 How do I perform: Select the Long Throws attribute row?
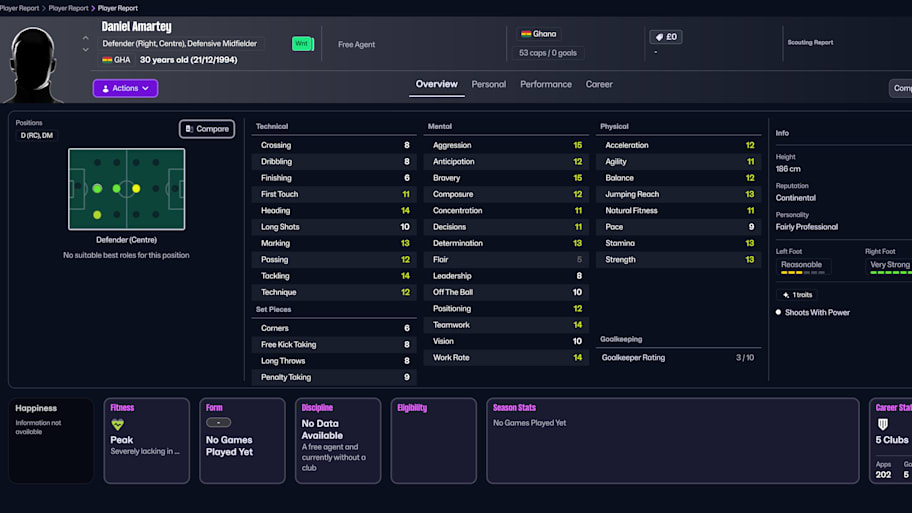pos(334,361)
